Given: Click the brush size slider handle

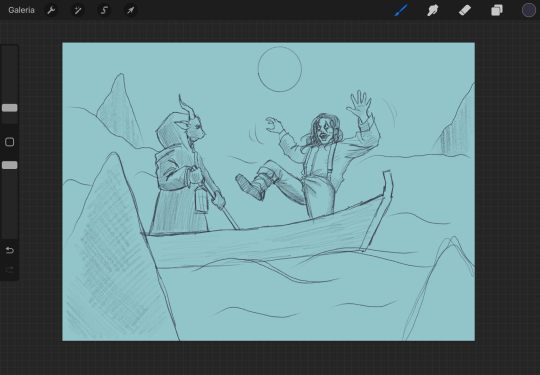Looking at the screenshot, I should (x=10, y=108).
